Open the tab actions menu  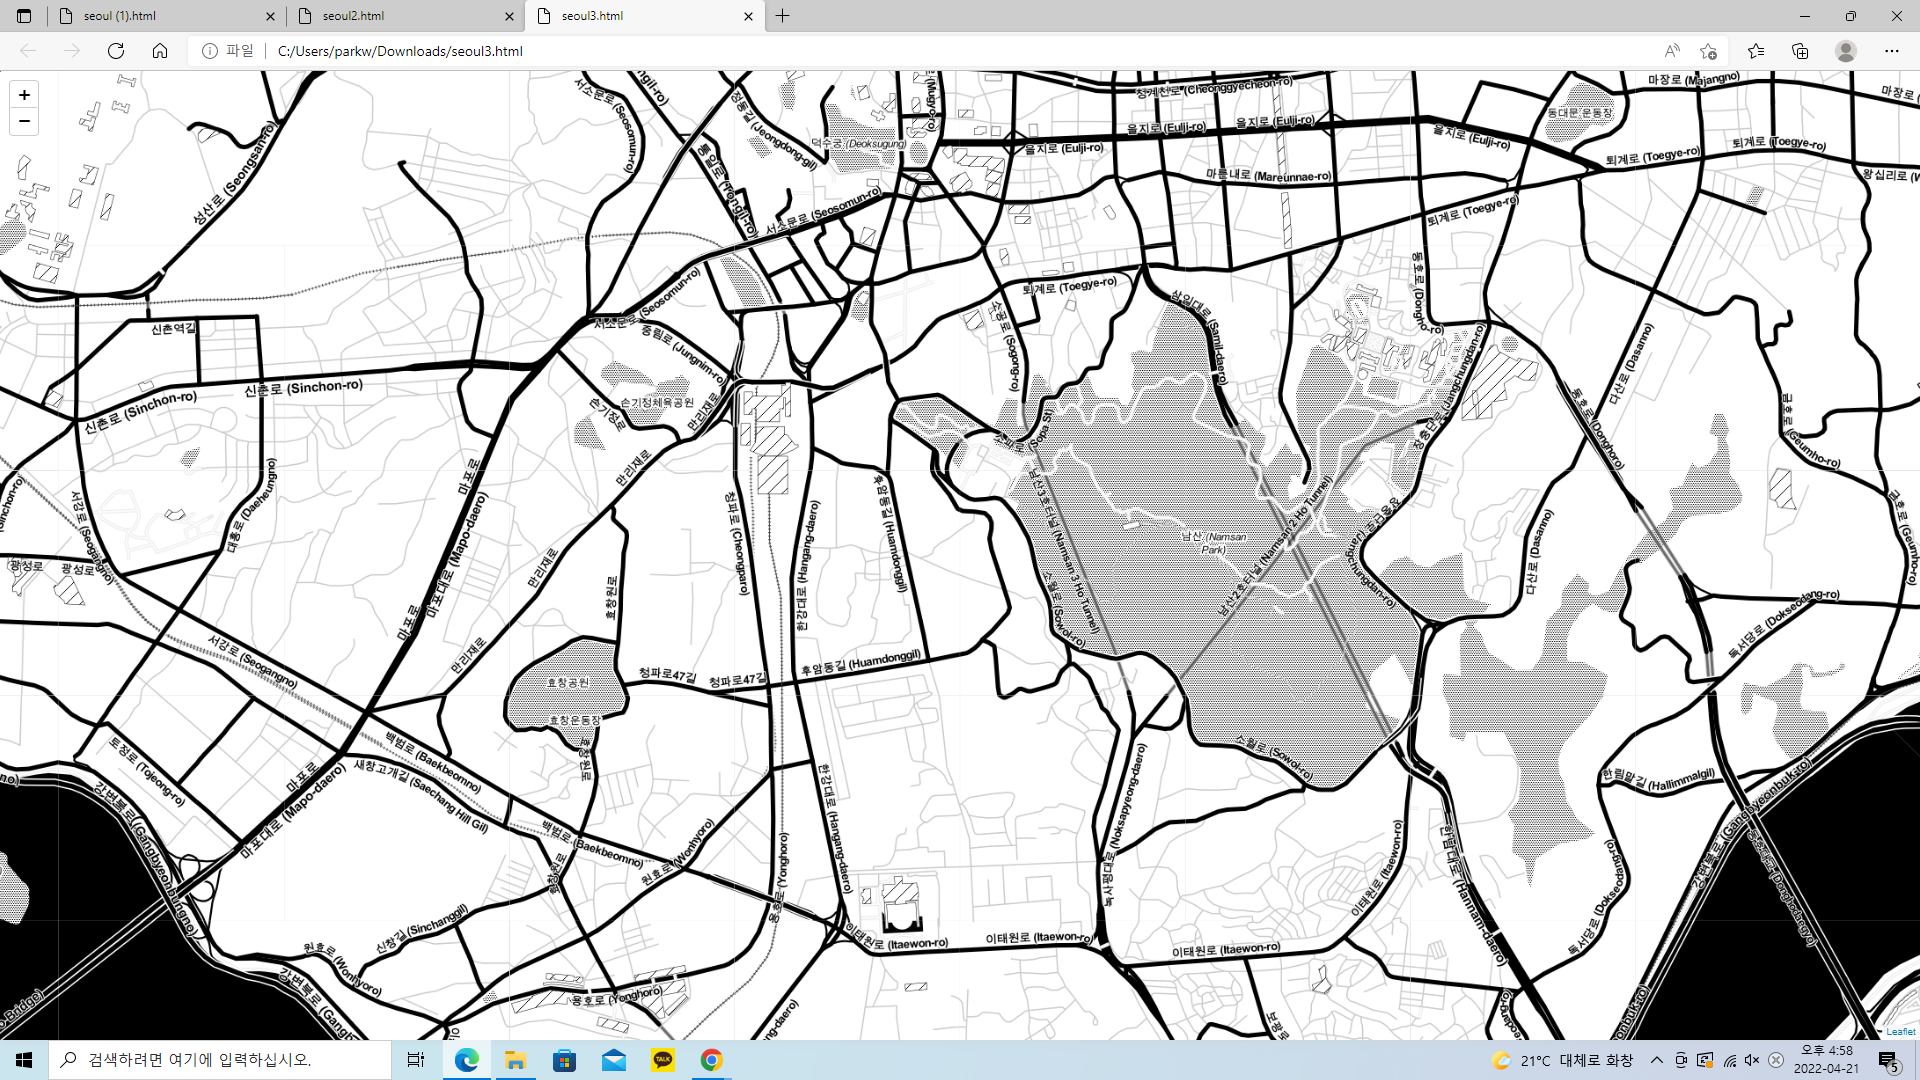pos(24,16)
